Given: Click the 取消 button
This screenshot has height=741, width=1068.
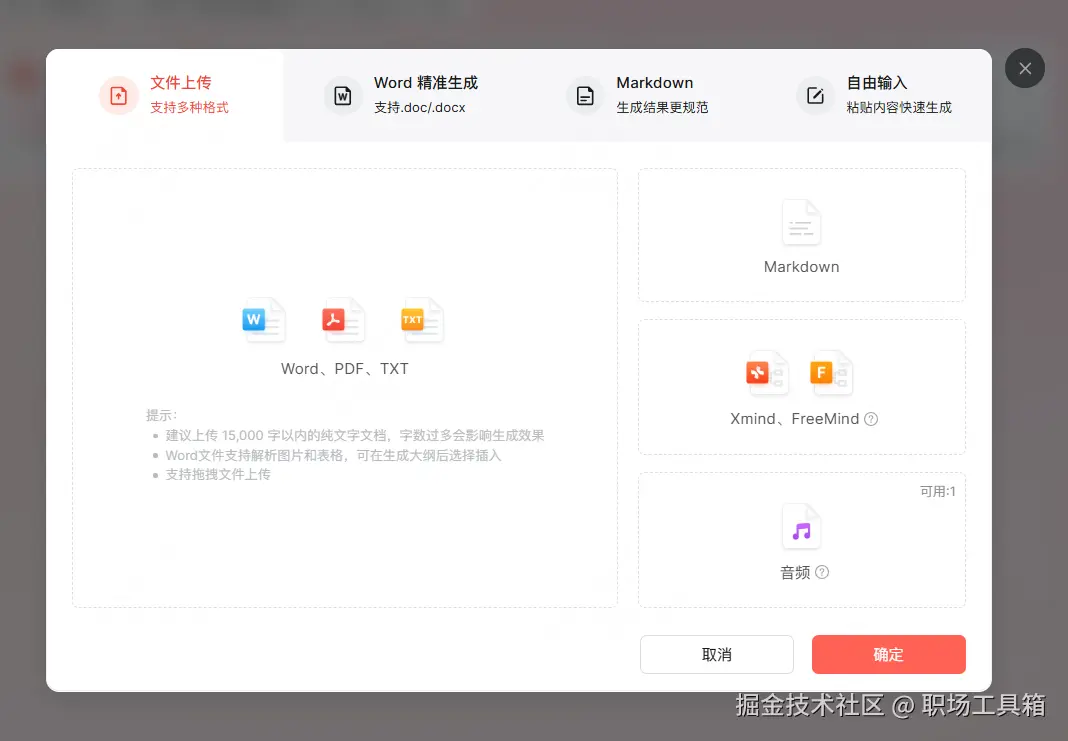Looking at the screenshot, I should [x=717, y=655].
